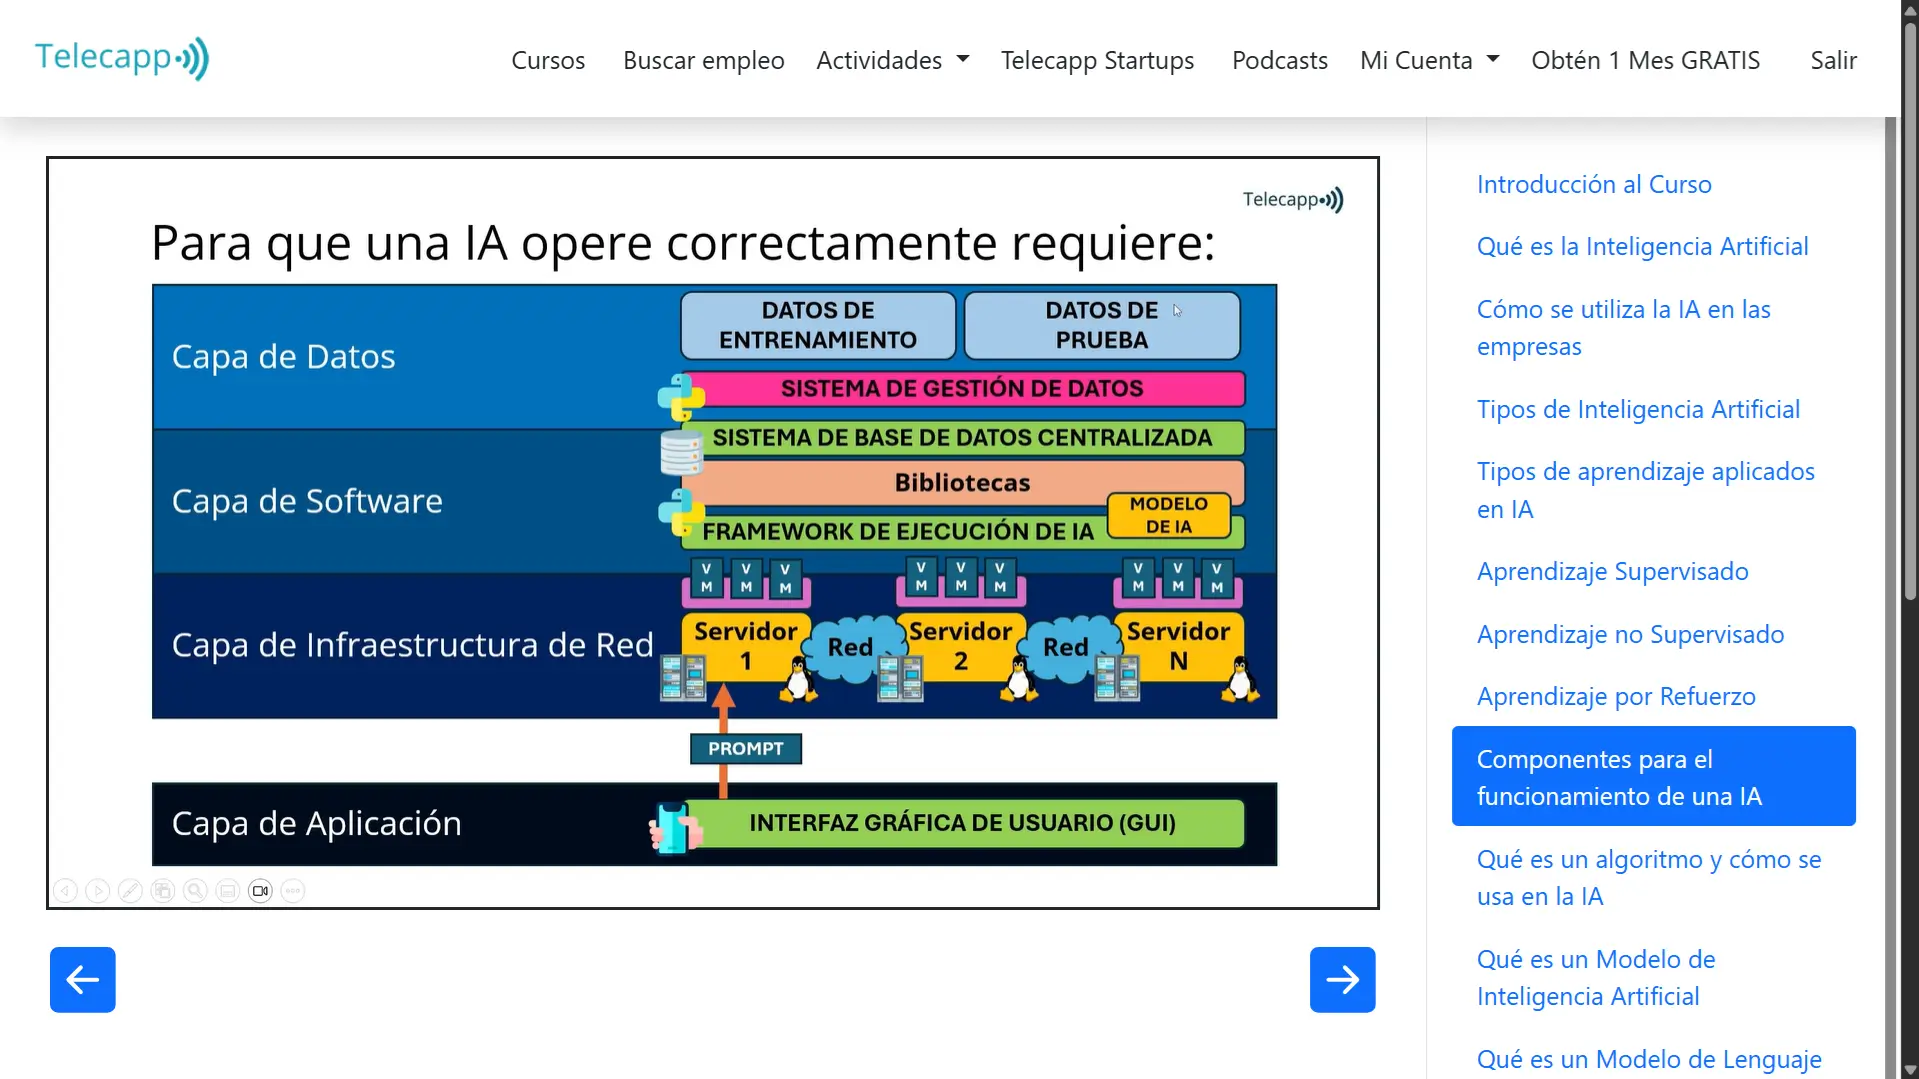Screen dimensions: 1919x1079
Task: Open the Telecapp Startups menu item
Action: click(1097, 60)
